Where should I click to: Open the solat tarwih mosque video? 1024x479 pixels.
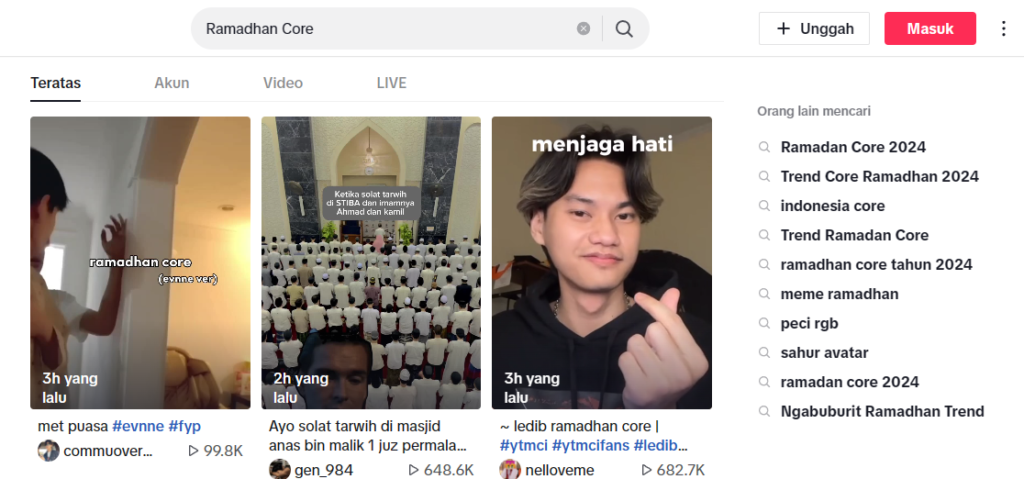(371, 263)
